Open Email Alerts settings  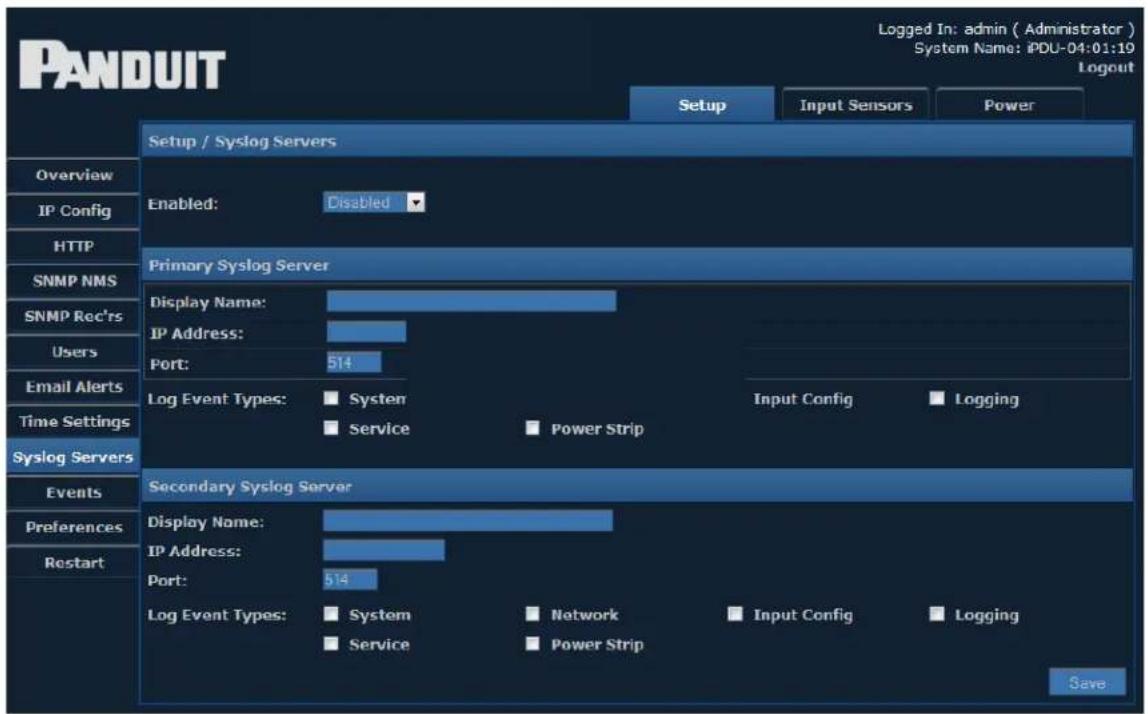coord(74,387)
